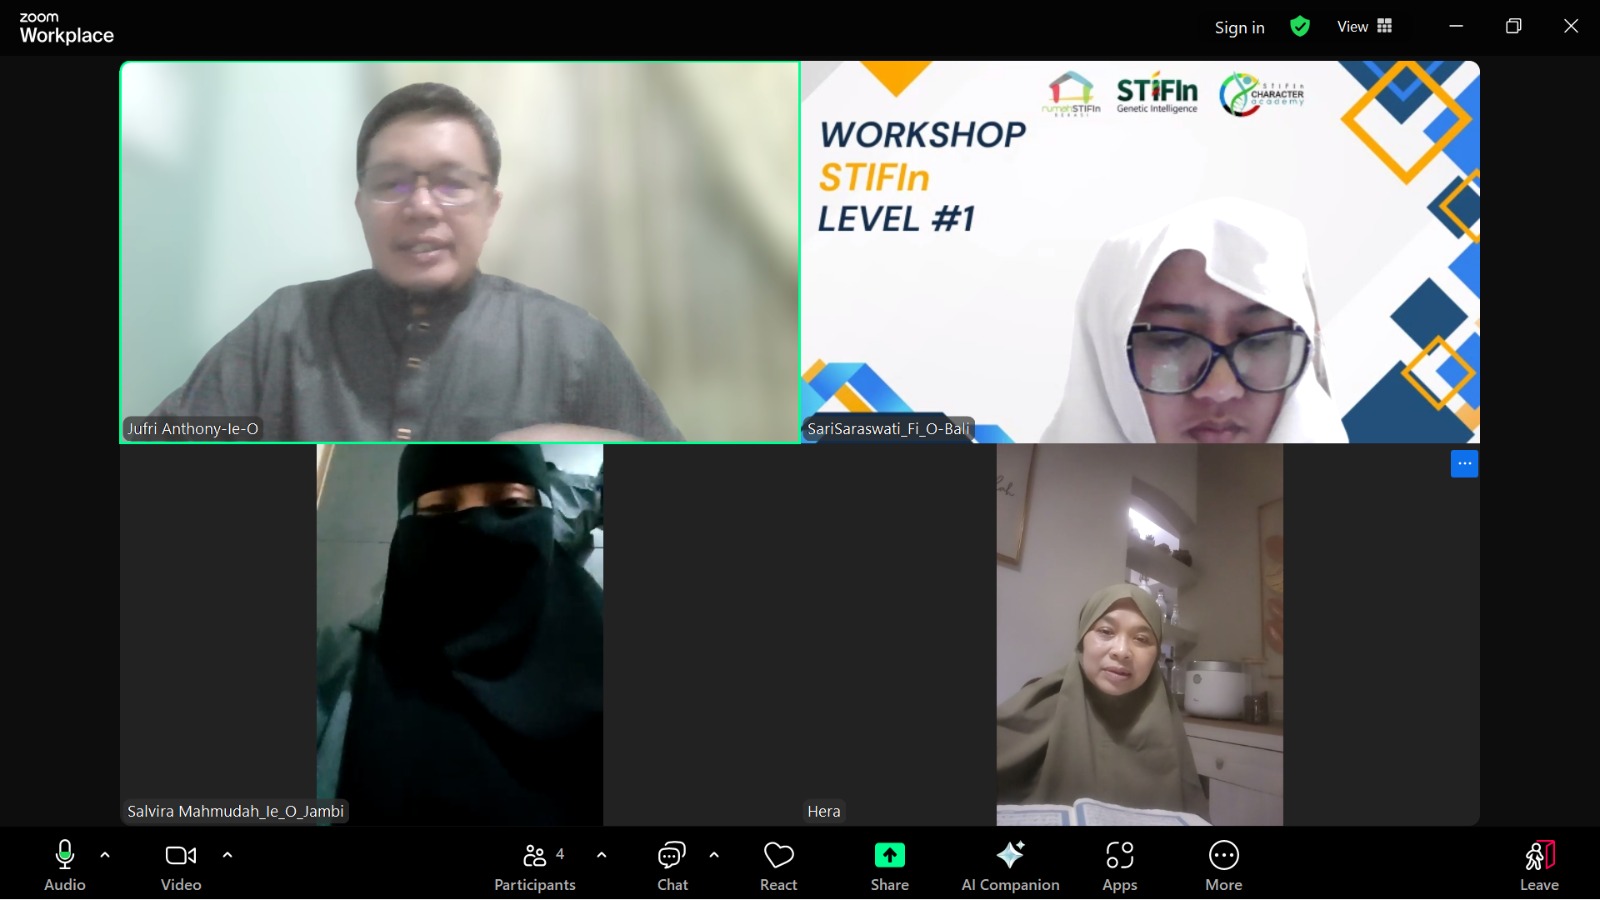Select Salvira Mahmudah_Ie_O_Jambi video tile
The image size is (1600, 900).
tap(460, 635)
